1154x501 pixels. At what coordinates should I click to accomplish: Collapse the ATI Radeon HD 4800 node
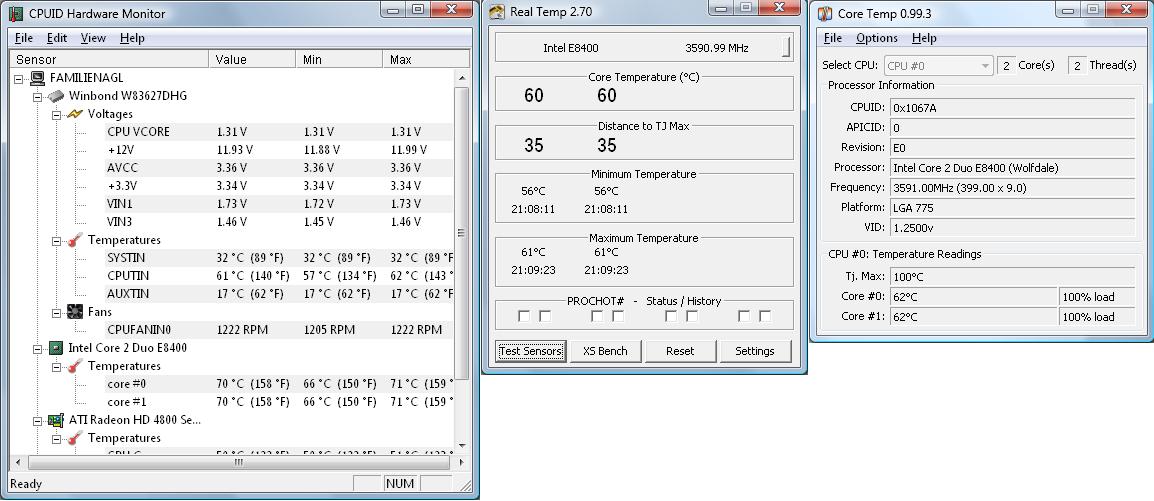(38, 420)
